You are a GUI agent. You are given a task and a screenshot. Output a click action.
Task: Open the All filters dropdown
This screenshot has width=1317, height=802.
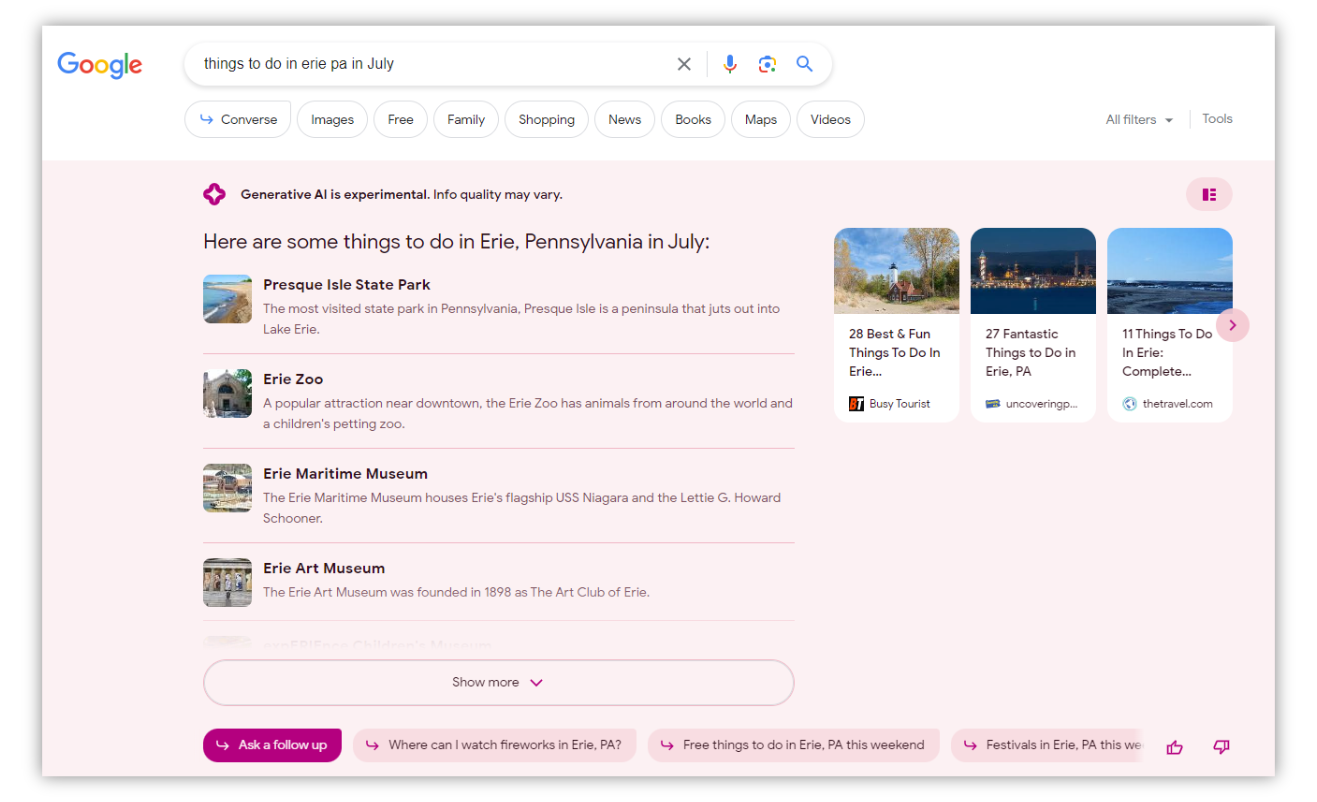click(x=1138, y=119)
